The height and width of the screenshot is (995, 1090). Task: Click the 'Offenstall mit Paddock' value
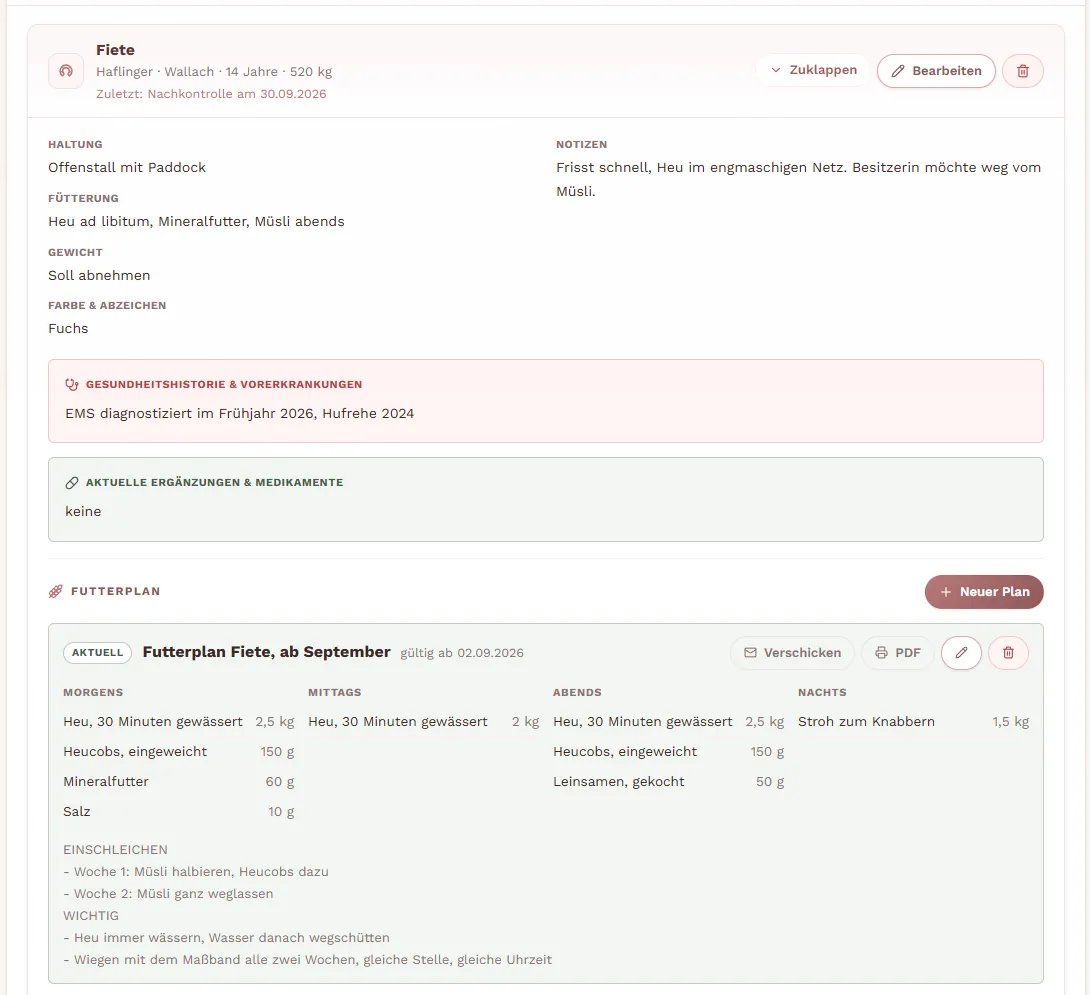127,168
